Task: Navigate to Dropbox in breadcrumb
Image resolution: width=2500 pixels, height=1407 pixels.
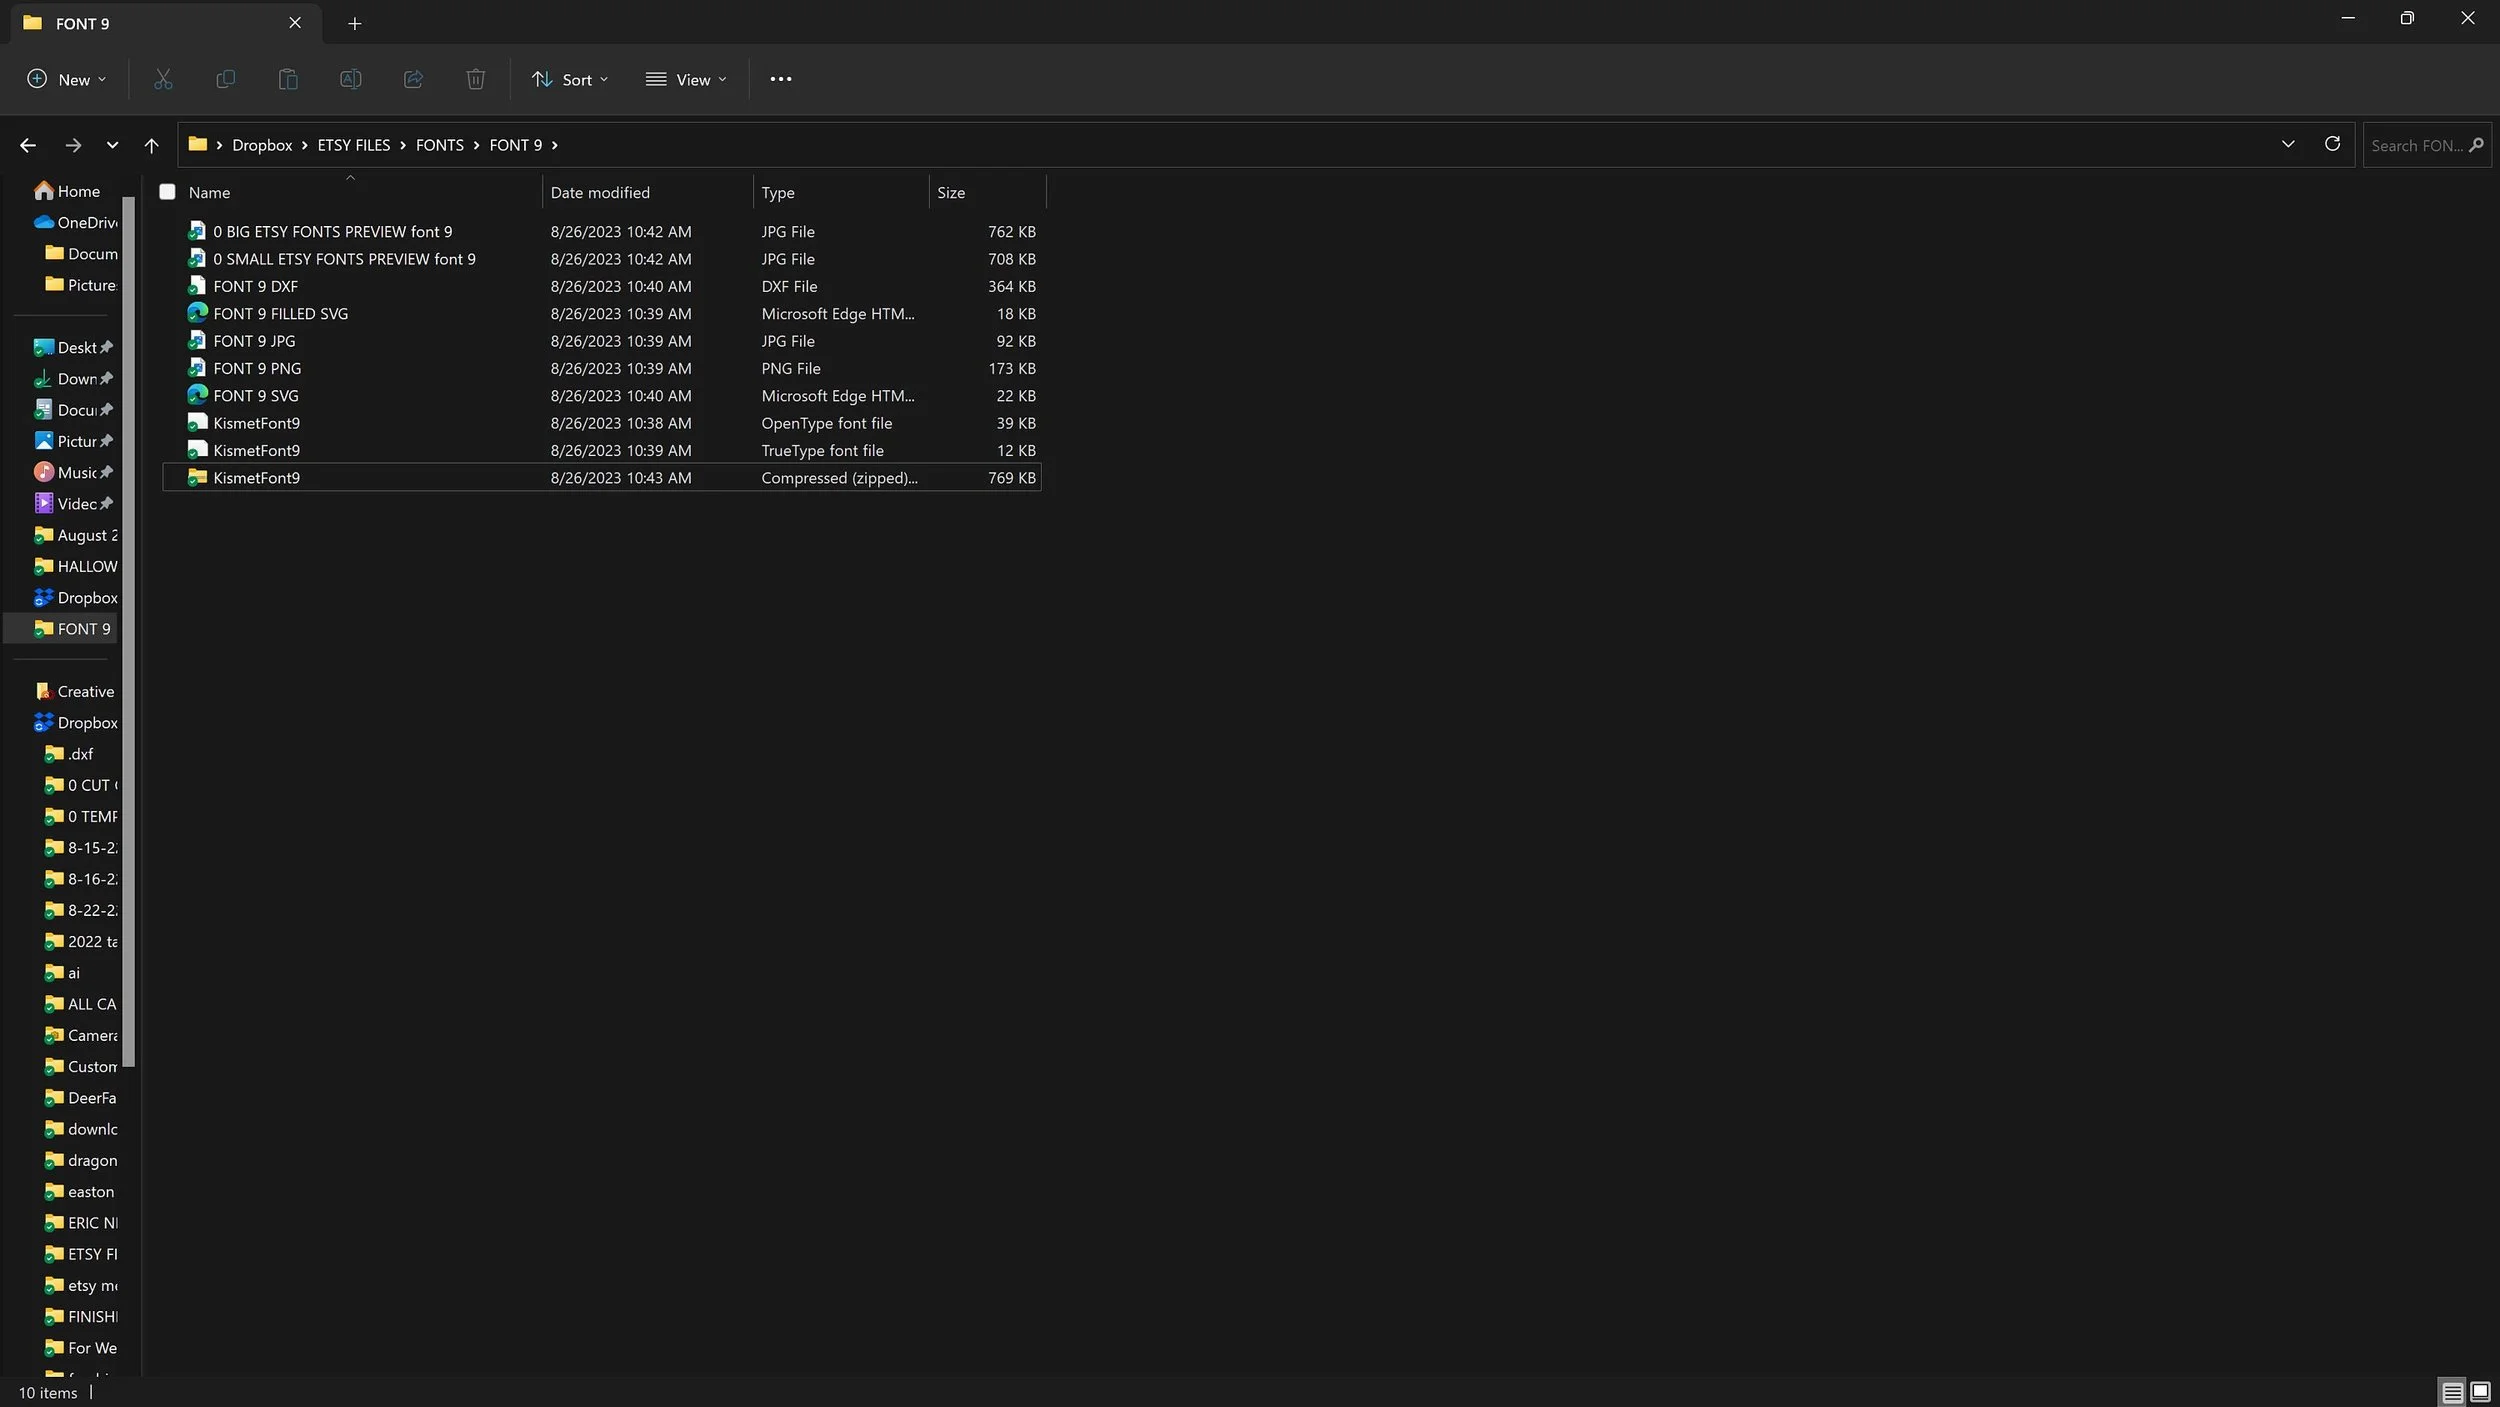Action: coord(262,145)
